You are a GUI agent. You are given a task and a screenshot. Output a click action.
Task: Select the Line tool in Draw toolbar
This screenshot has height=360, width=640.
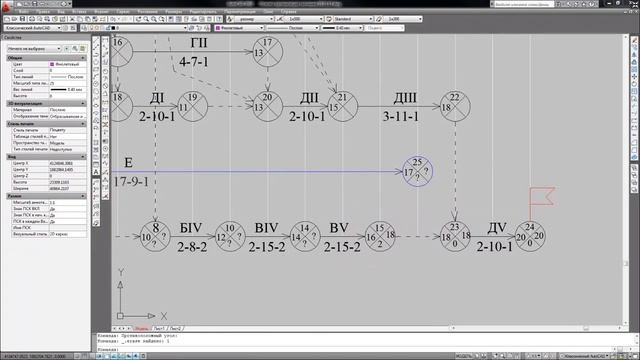(96, 41)
